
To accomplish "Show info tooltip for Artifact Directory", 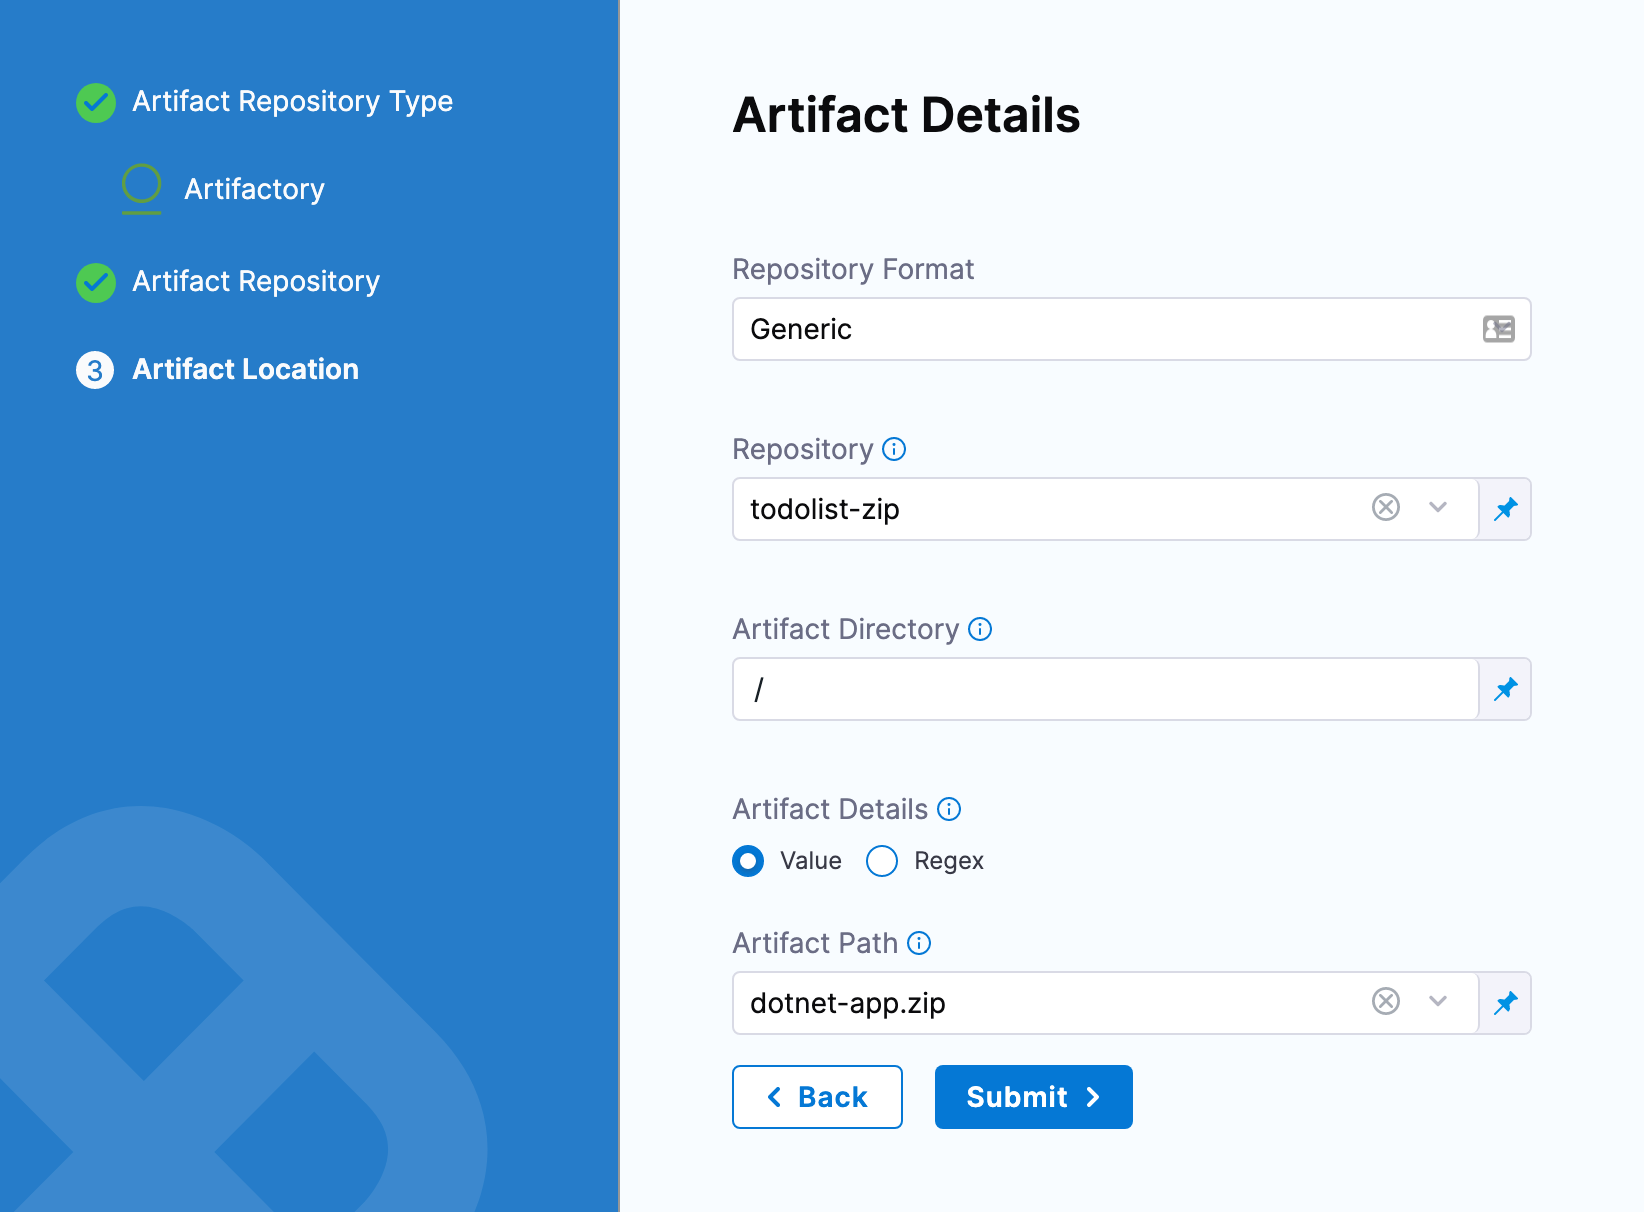I will point(980,629).
